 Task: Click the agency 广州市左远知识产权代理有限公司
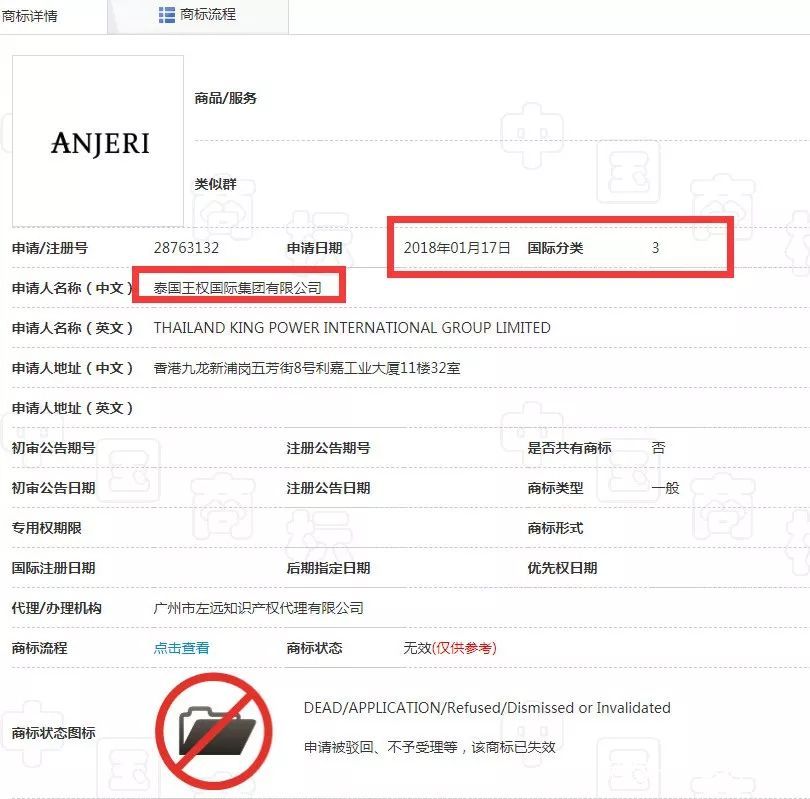tap(258, 607)
